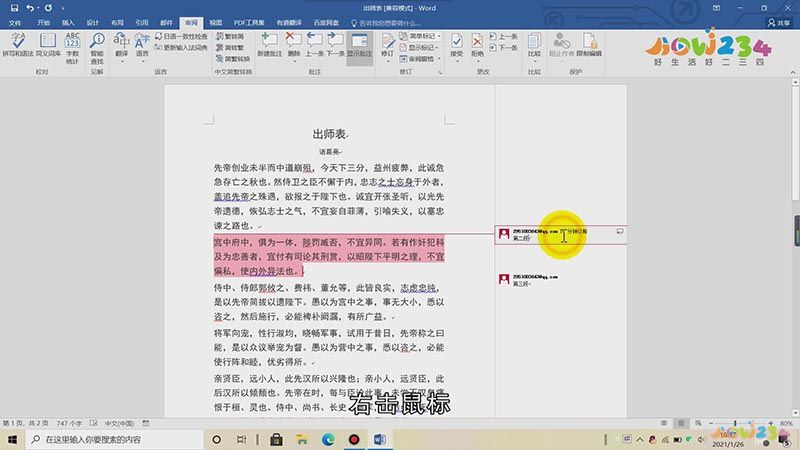Click language indicator 中文(中国) in status bar
800x450 pixels.
pos(119,423)
